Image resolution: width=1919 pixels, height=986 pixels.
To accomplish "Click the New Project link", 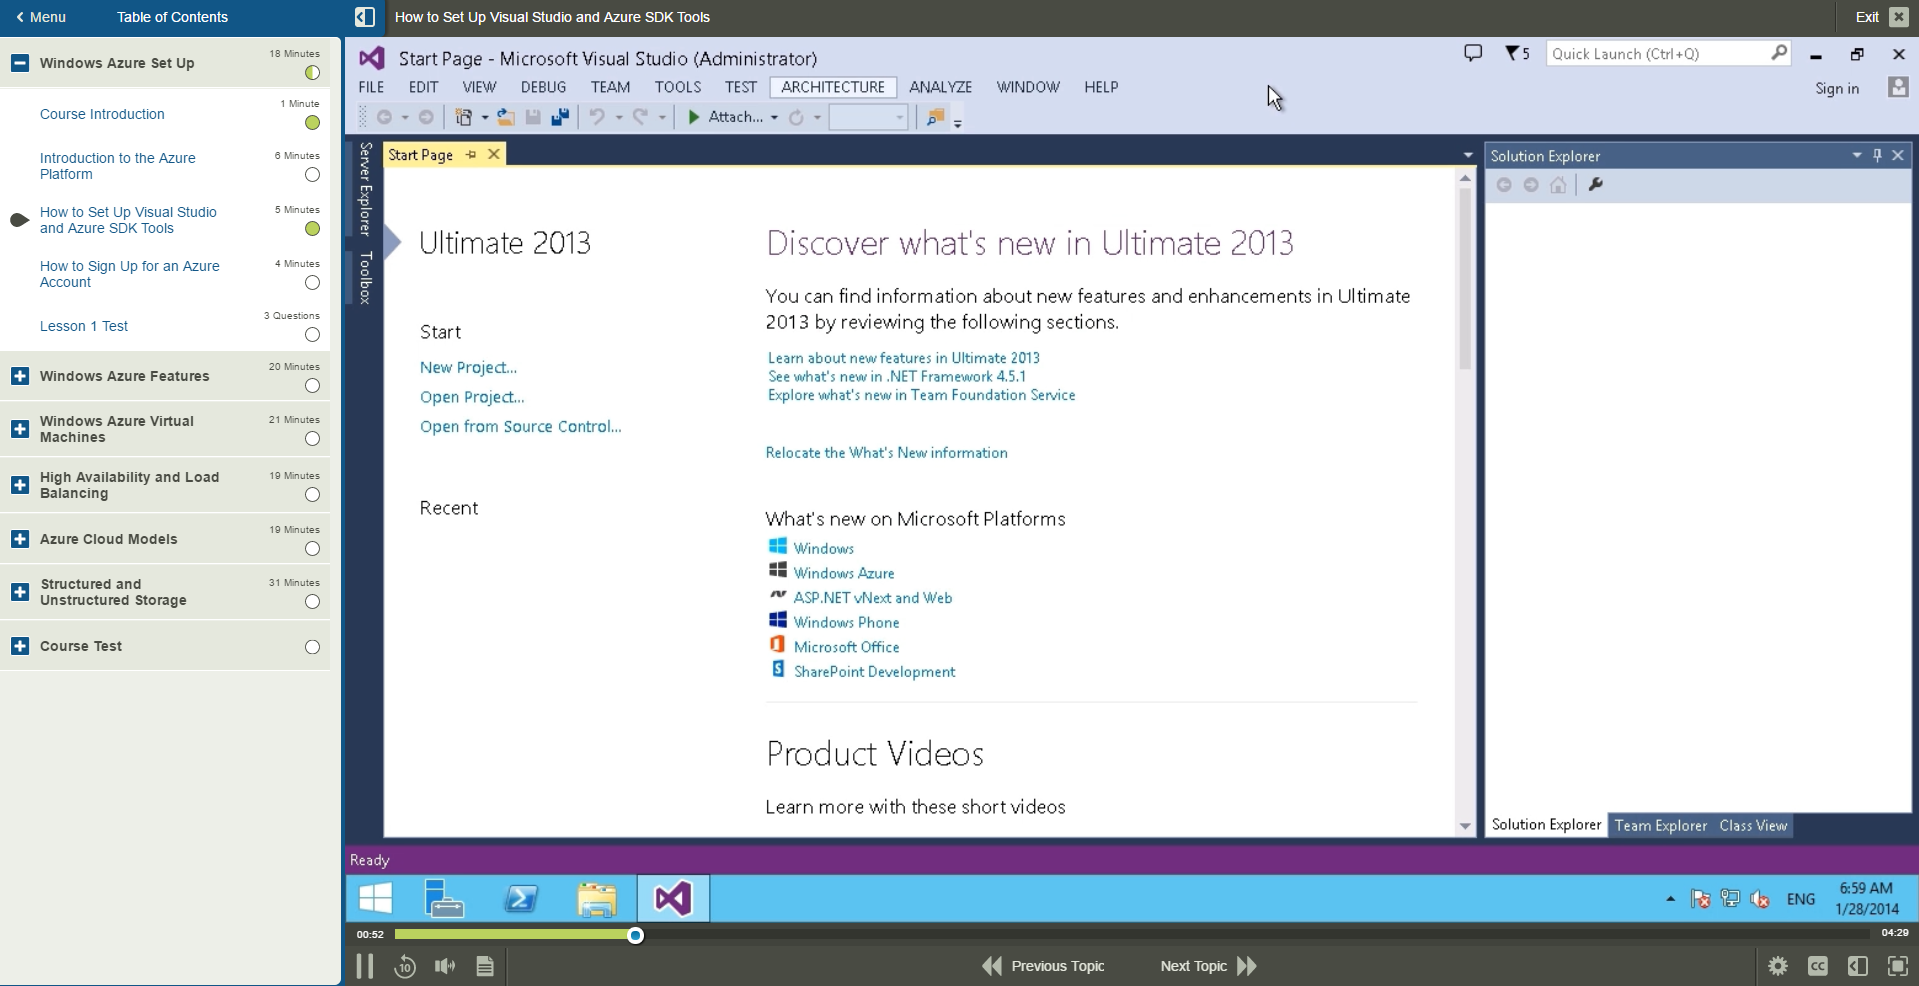I will pyautogui.click(x=467, y=367).
